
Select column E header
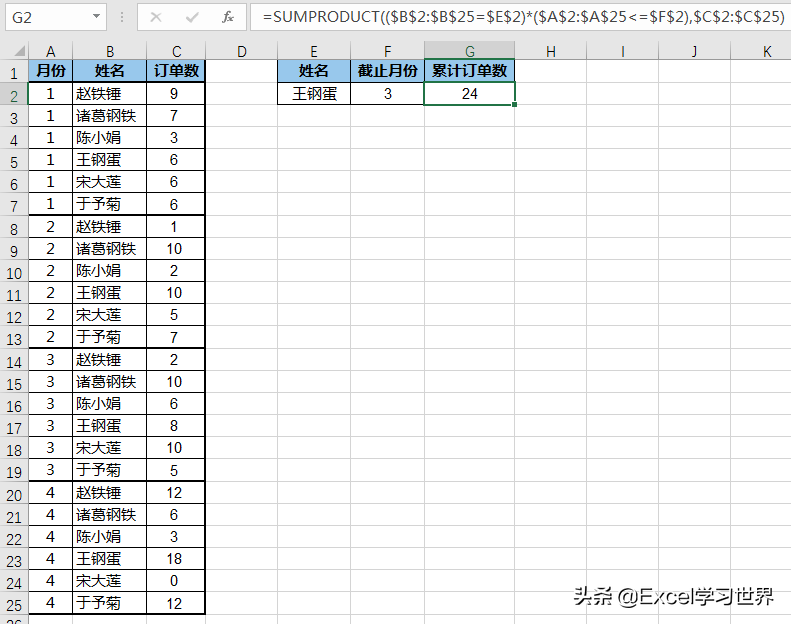pos(314,51)
